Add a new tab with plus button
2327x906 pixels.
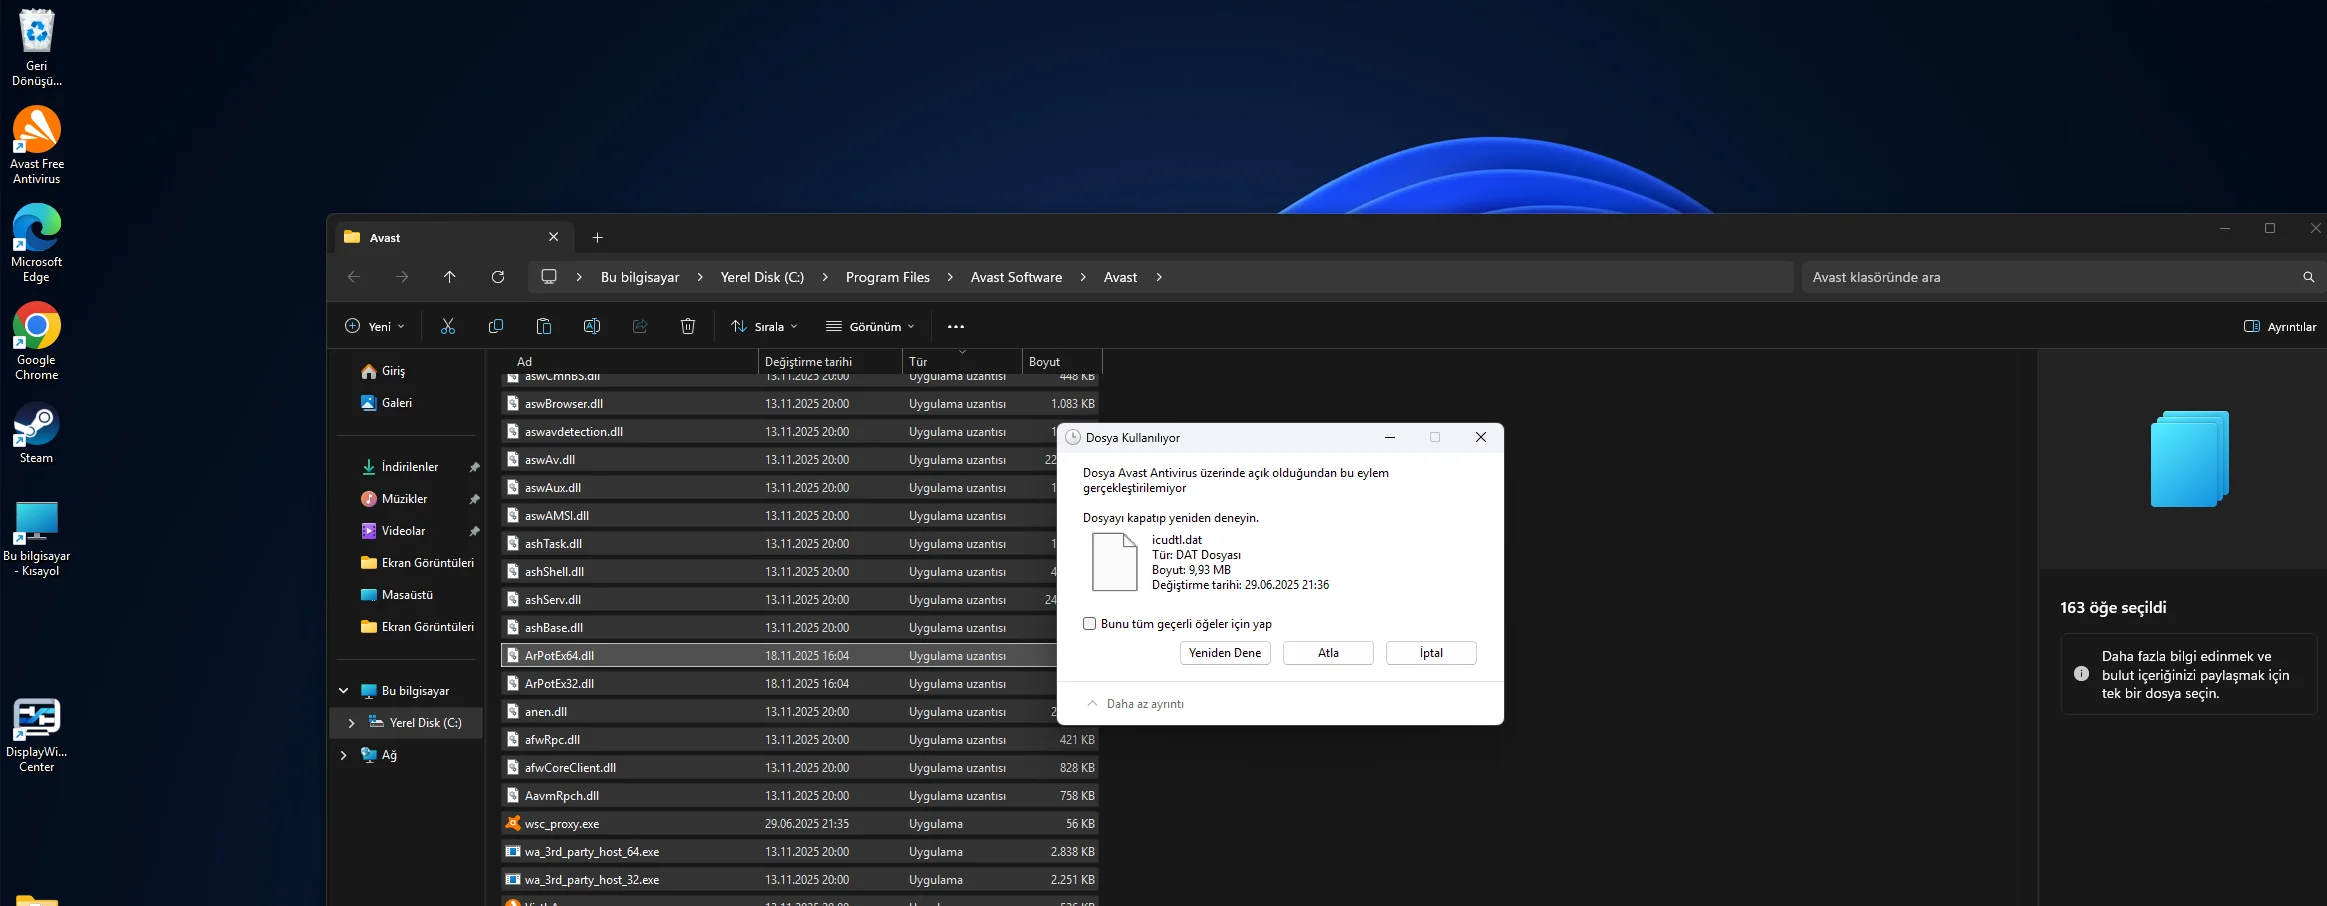(x=598, y=238)
